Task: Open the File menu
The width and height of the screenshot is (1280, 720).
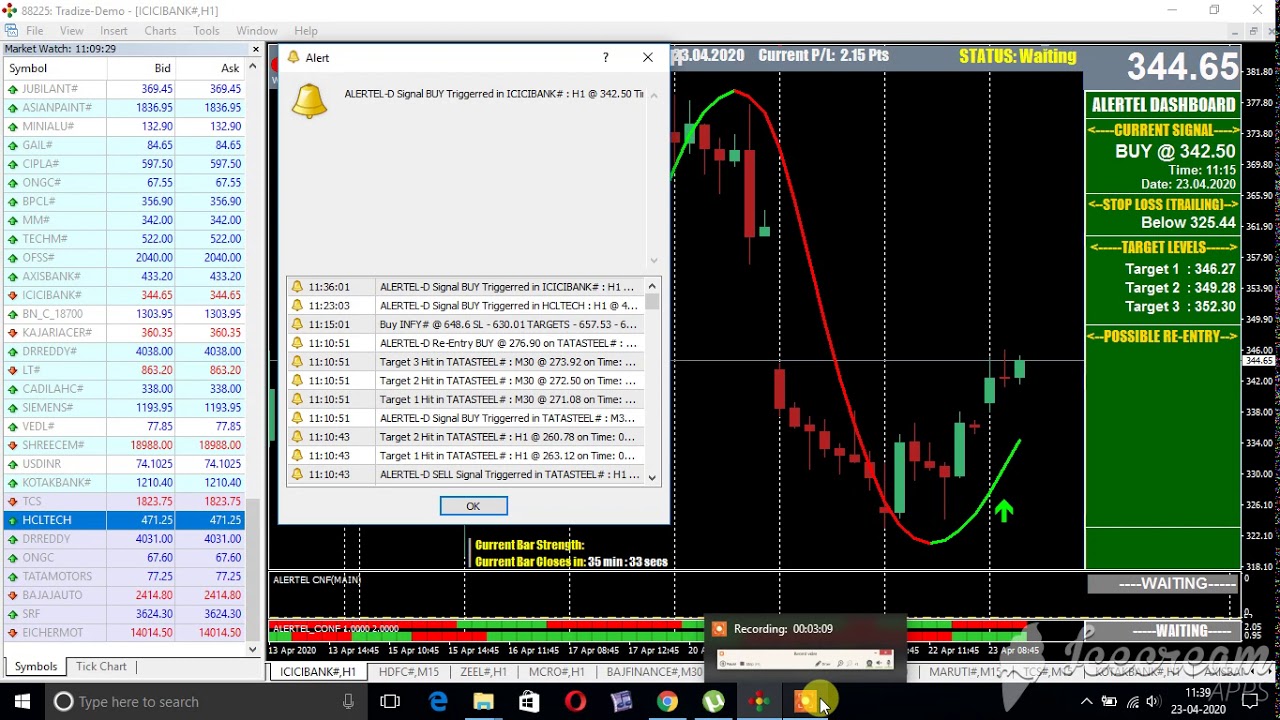Action: pos(34,31)
